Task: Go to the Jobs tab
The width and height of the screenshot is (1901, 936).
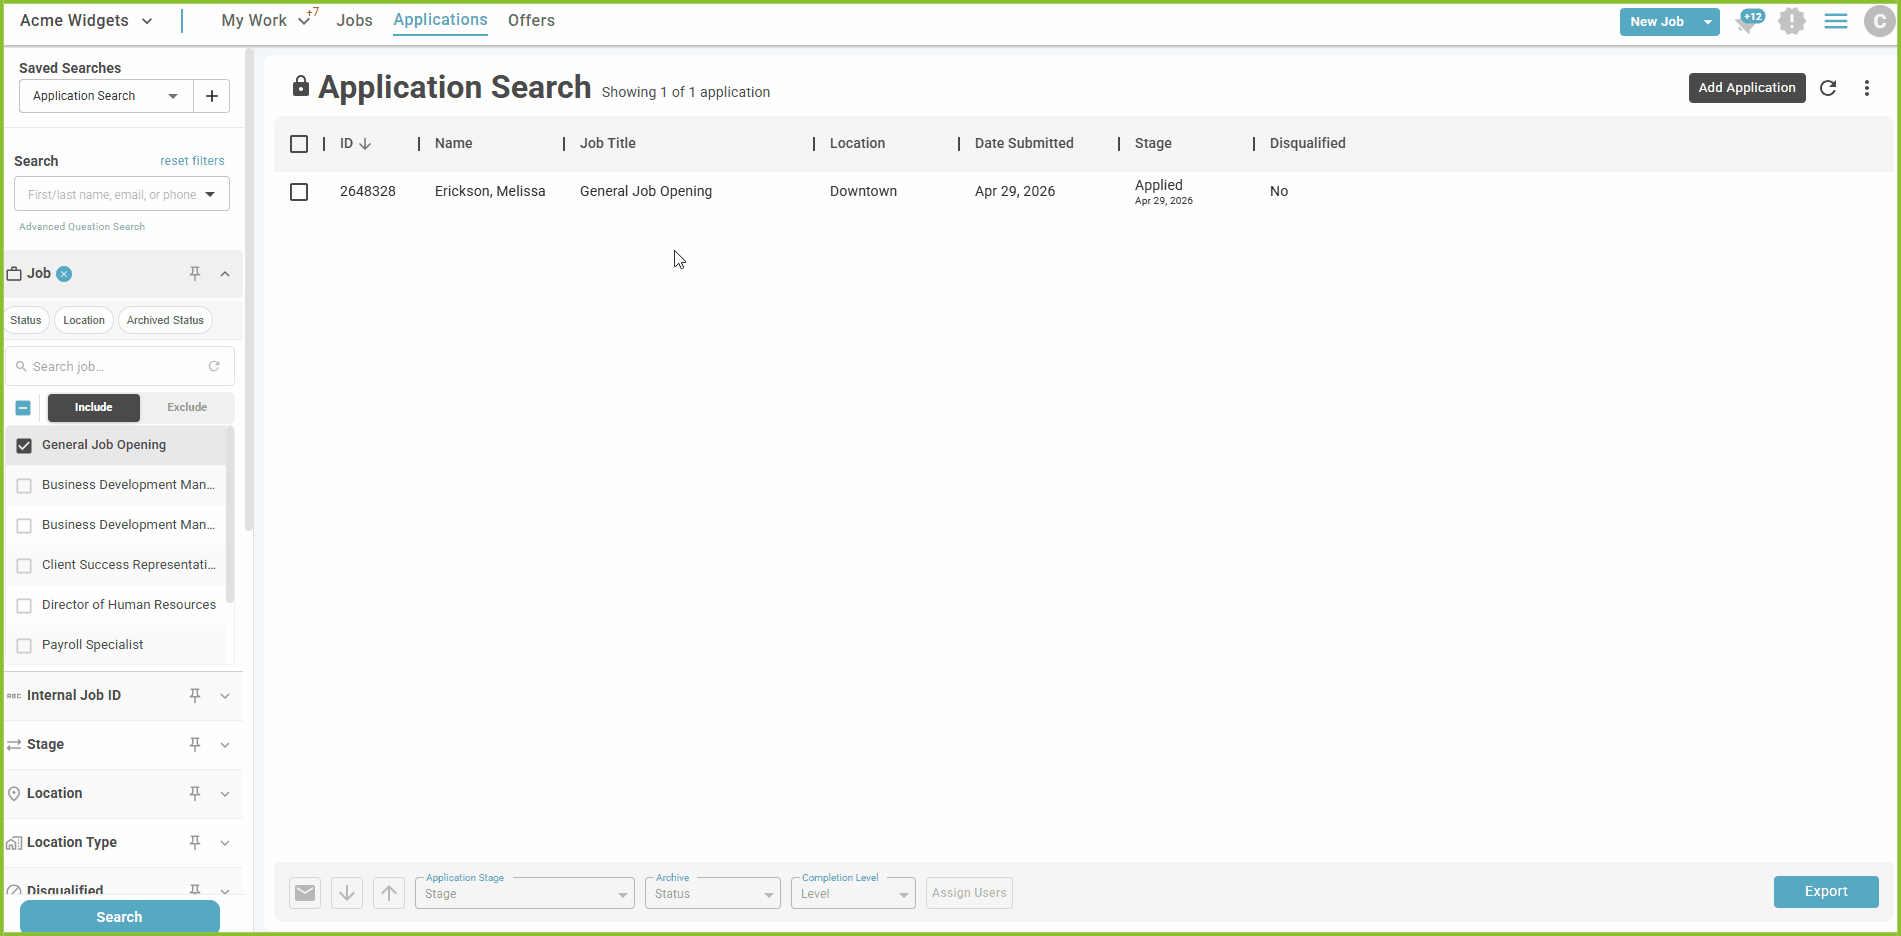Action: click(354, 21)
